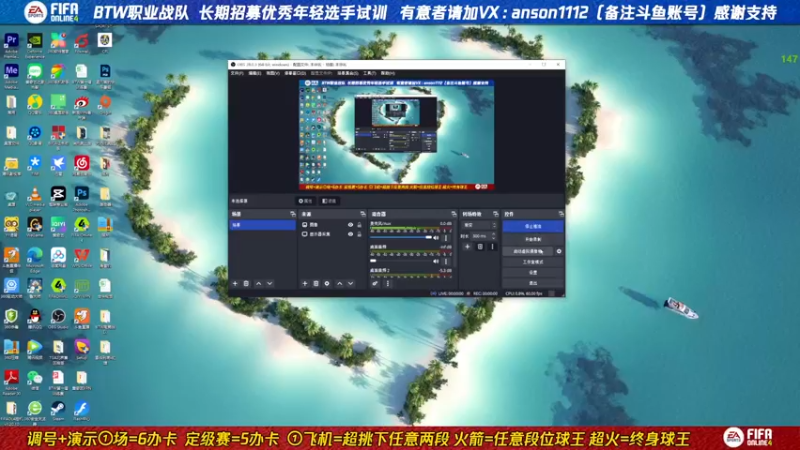The width and height of the screenshot is (800, 450).
Task: Remove selected source using sources trash icon
Action: tap(316, 283)
